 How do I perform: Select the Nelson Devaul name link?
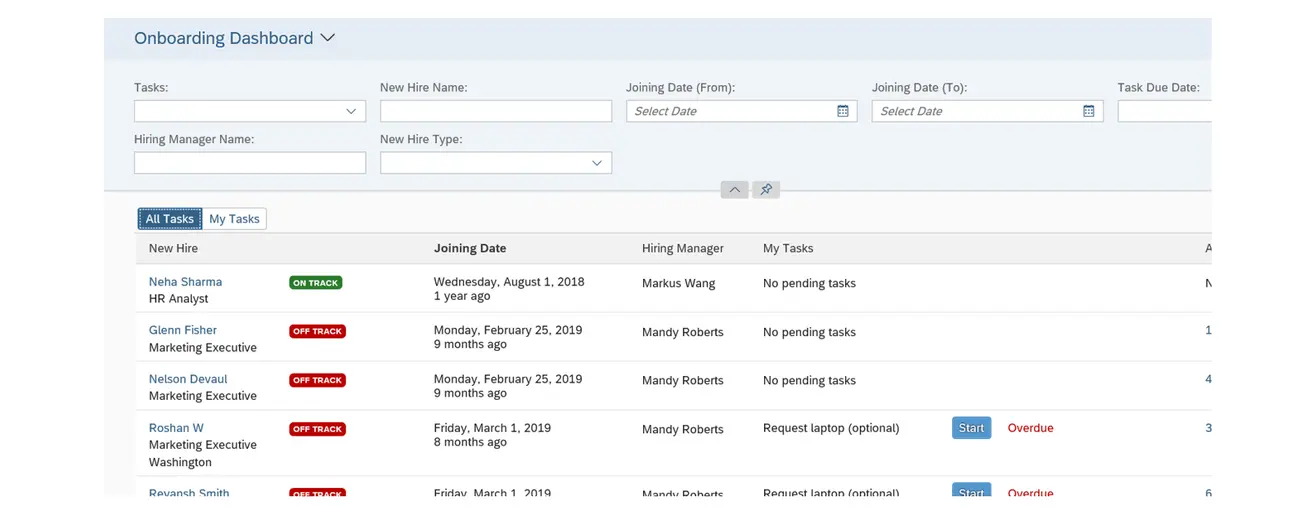point(188,379)
